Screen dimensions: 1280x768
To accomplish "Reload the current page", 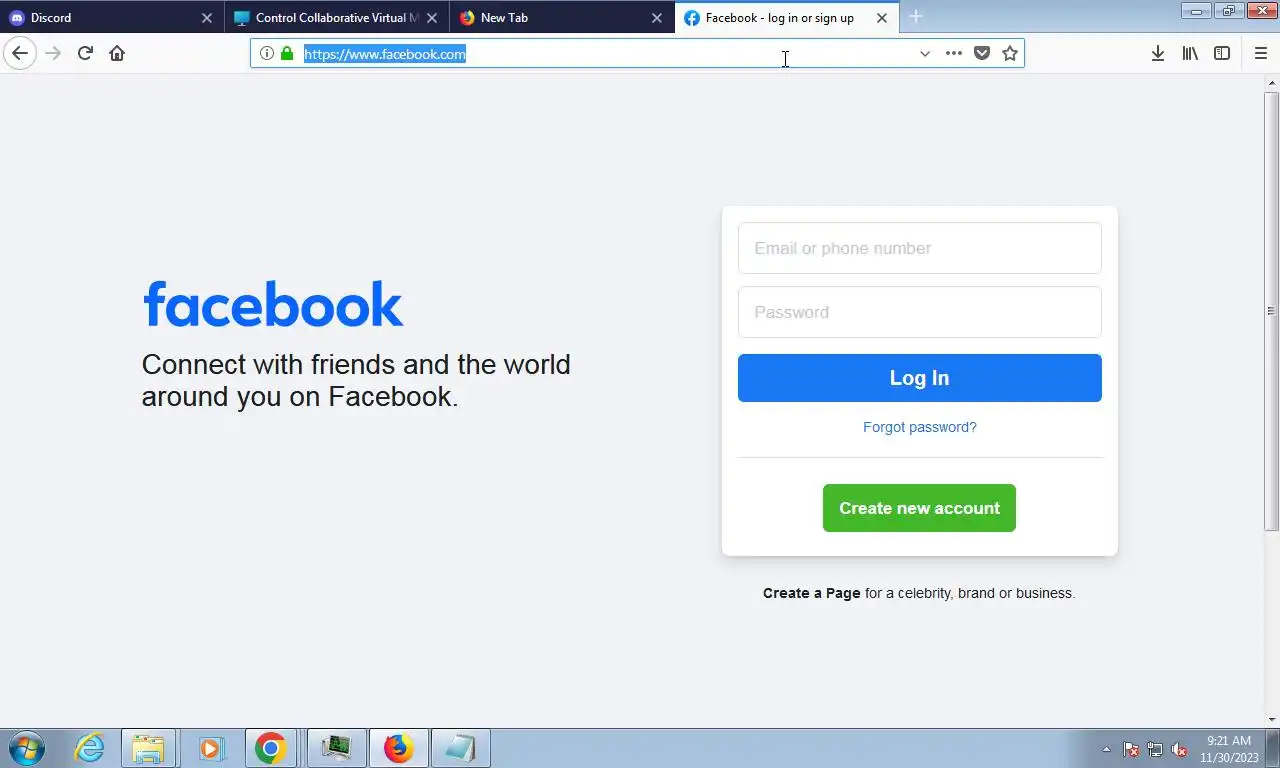I will (85, 53).
